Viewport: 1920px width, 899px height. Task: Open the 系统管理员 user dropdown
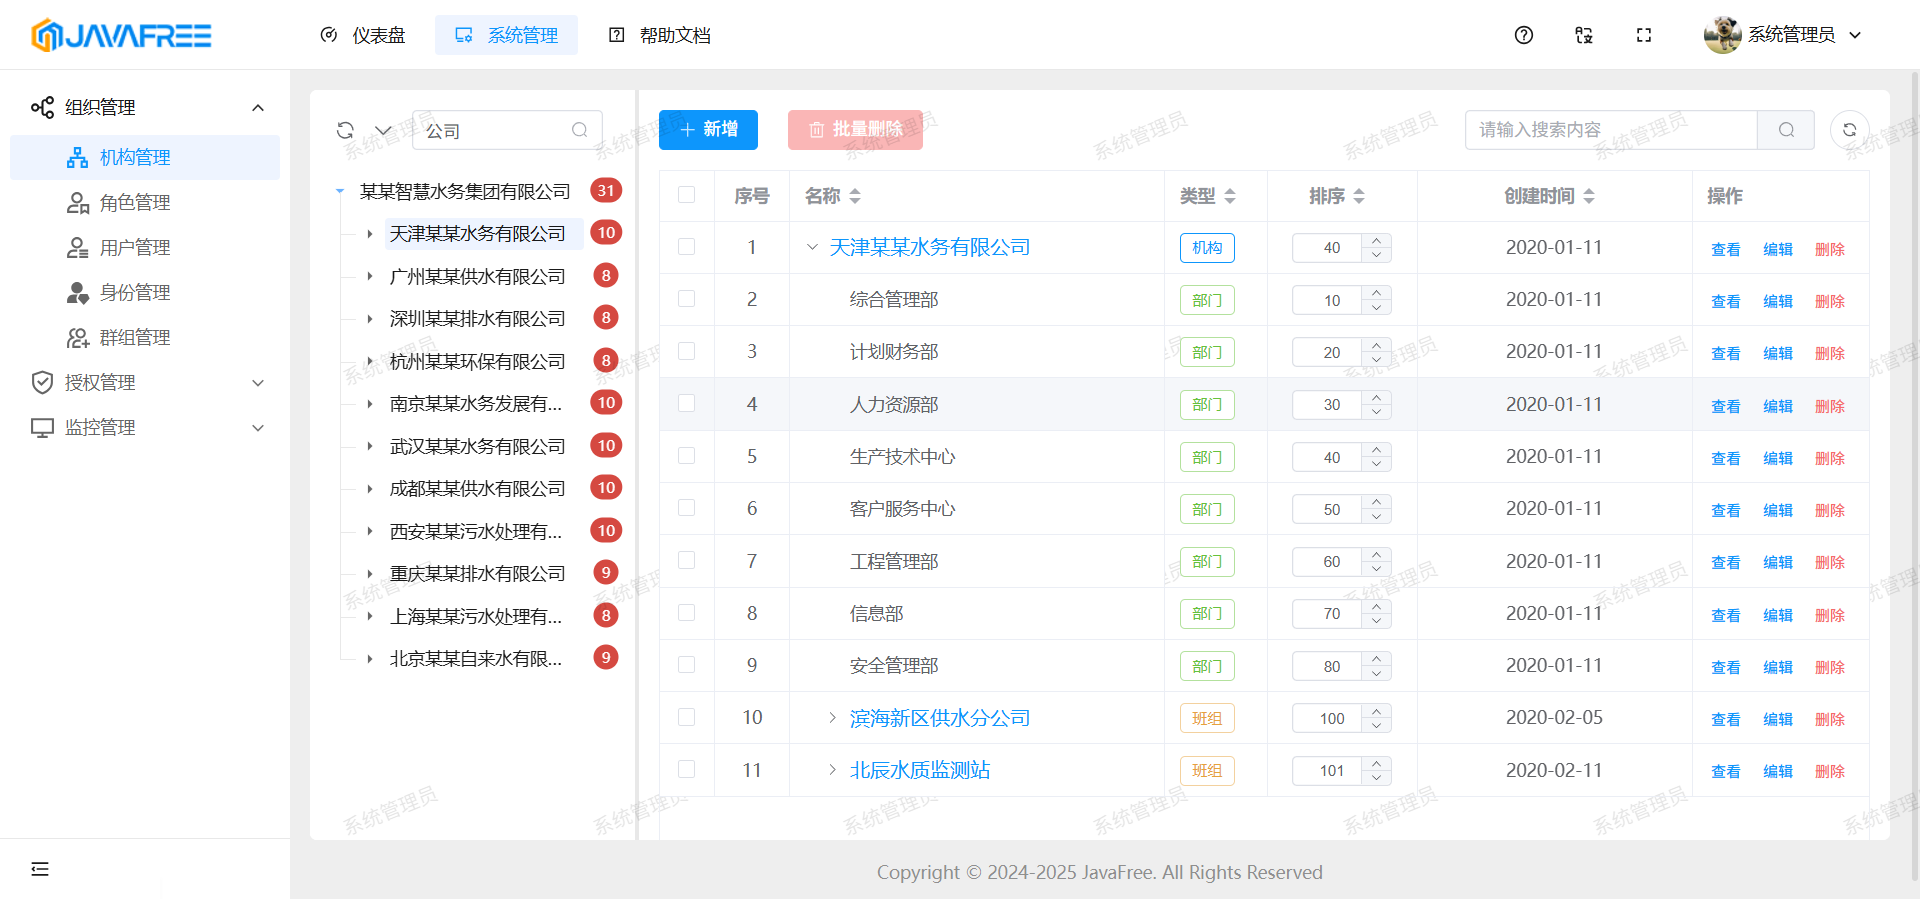(x=1783, y=35)
